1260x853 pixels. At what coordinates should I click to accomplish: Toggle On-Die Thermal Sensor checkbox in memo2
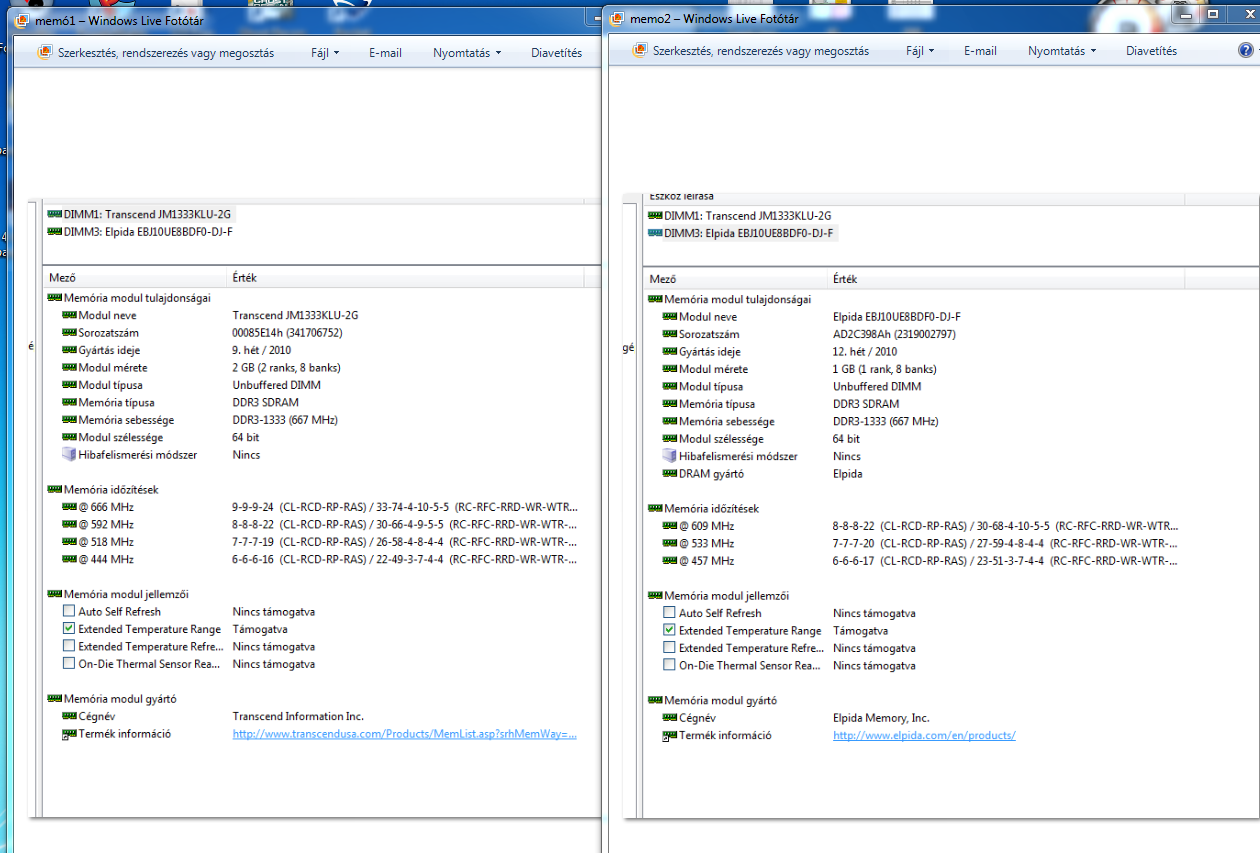pos(669,665)
